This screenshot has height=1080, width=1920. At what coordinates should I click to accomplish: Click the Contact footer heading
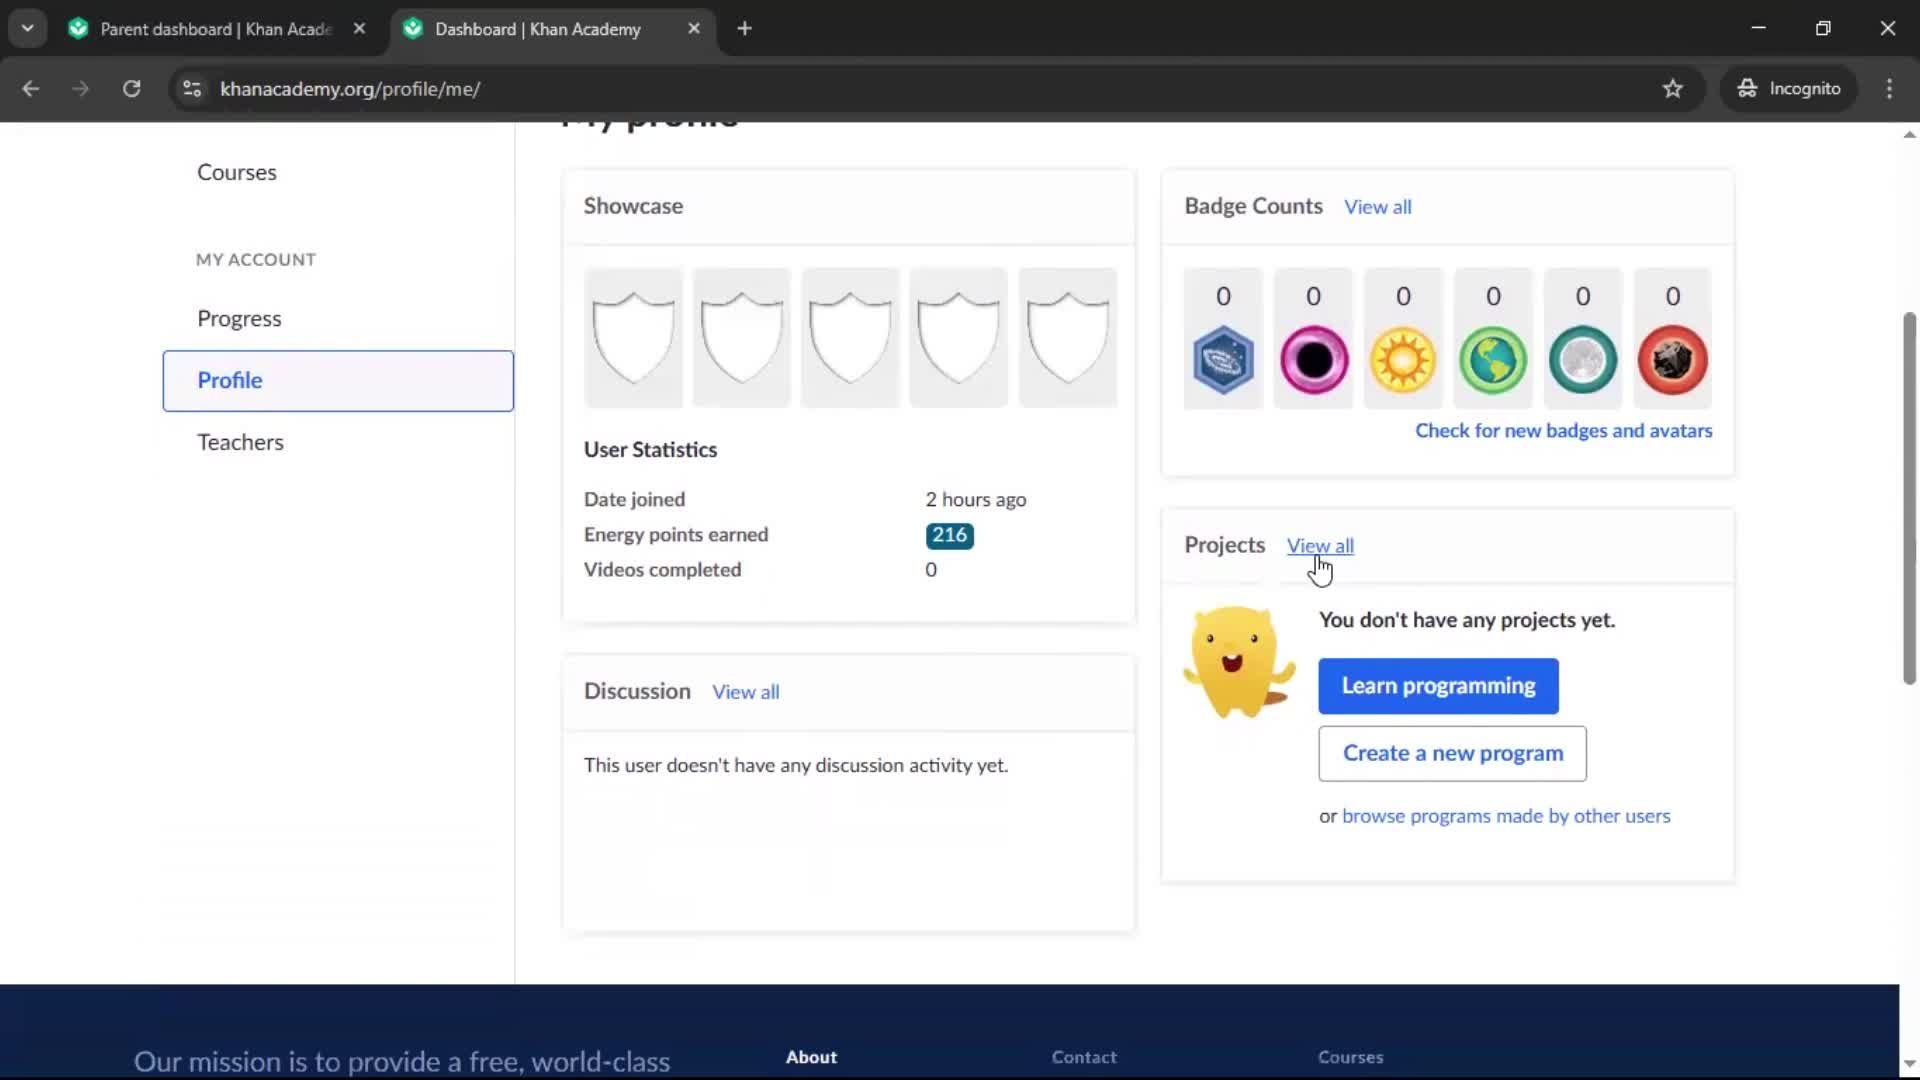click(x=1084, y=1057)
